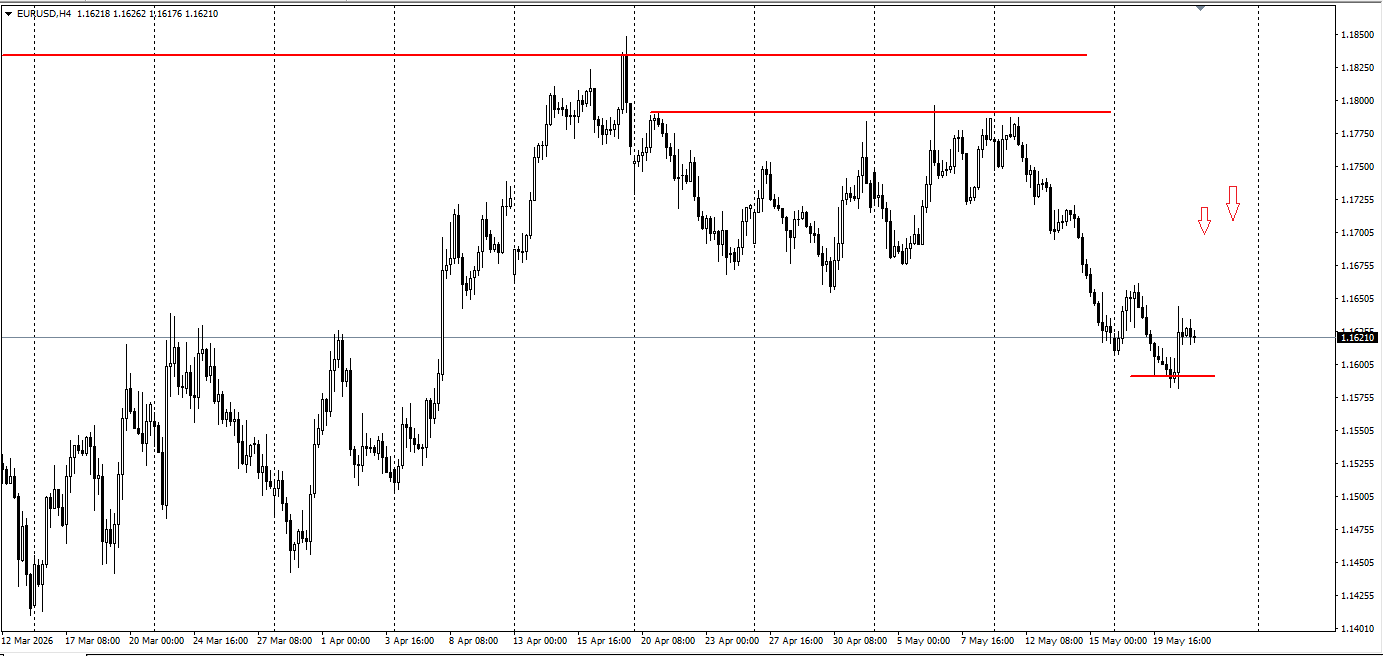Viewport: 1384px width, 656px height.
Task: Open the chart menu triangle beside EURUSD,H4
Action: (x=8, y=14)
